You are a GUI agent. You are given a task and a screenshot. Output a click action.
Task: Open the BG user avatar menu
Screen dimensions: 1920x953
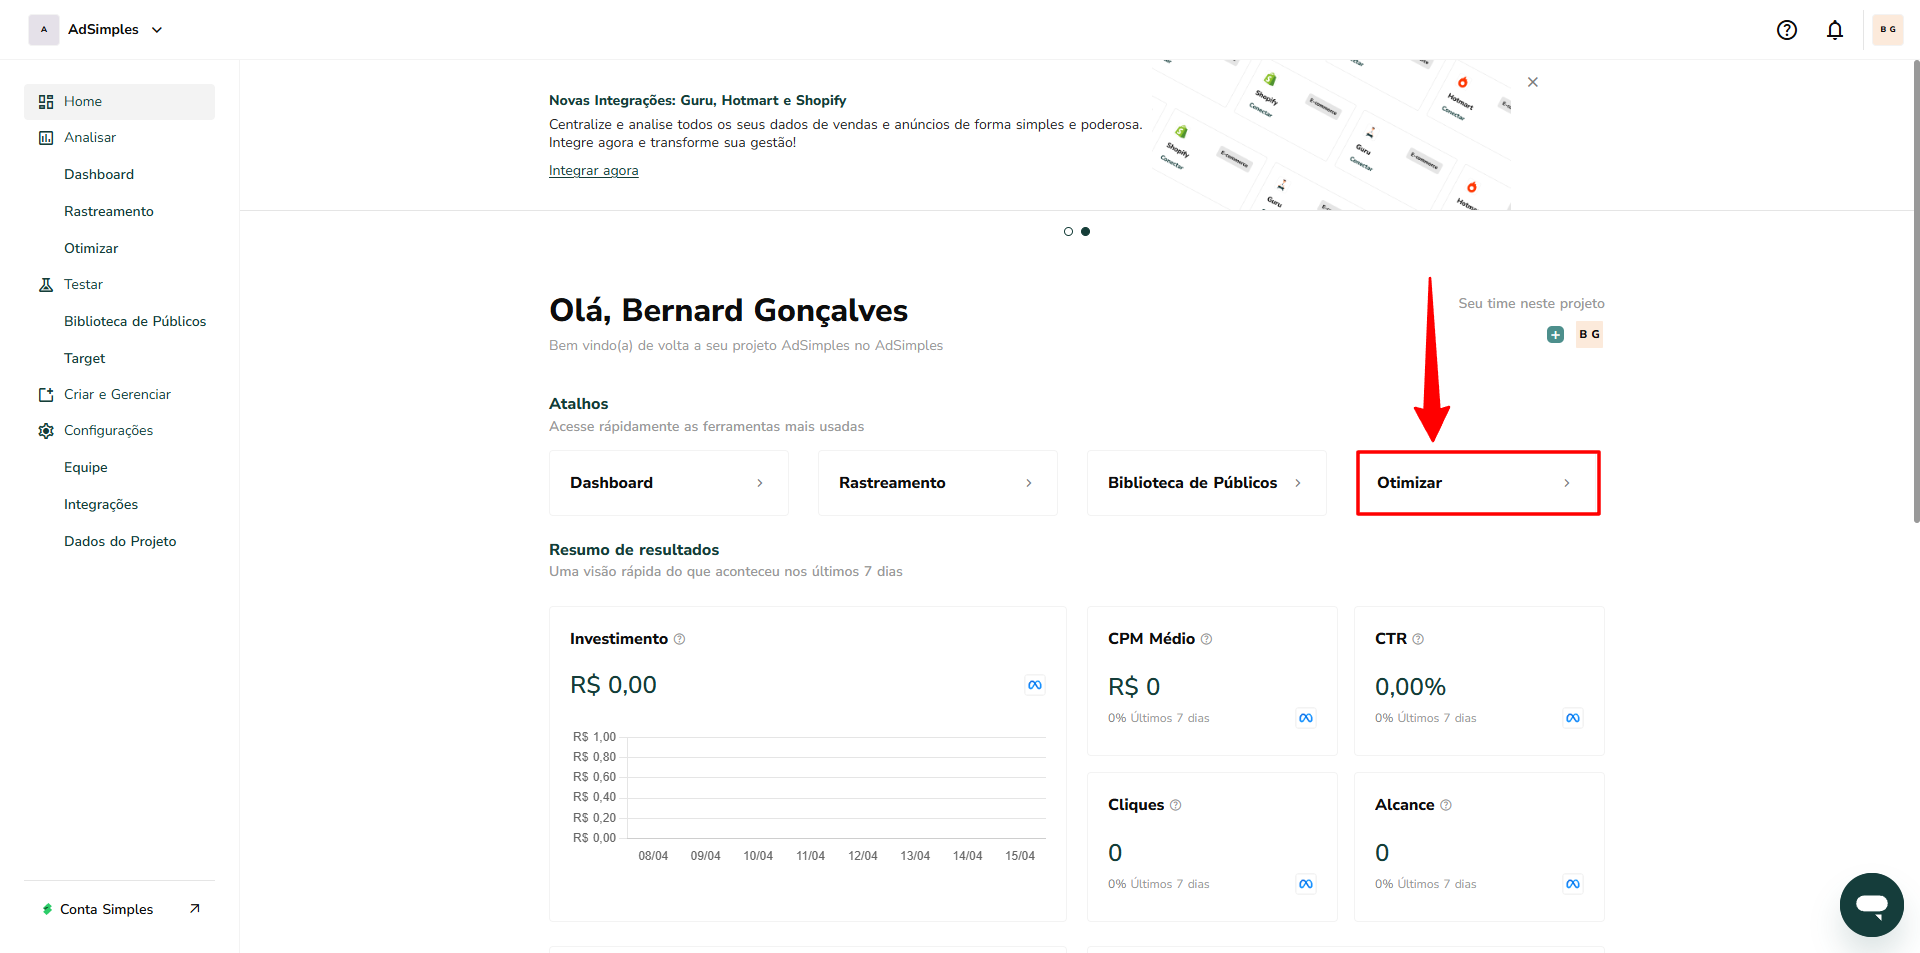[1887, 30]
